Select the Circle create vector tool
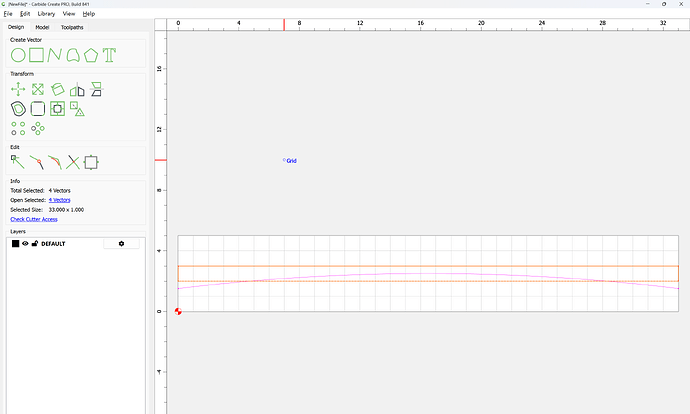The width and height of the screenshot is (690, 414). pos(18,55)
